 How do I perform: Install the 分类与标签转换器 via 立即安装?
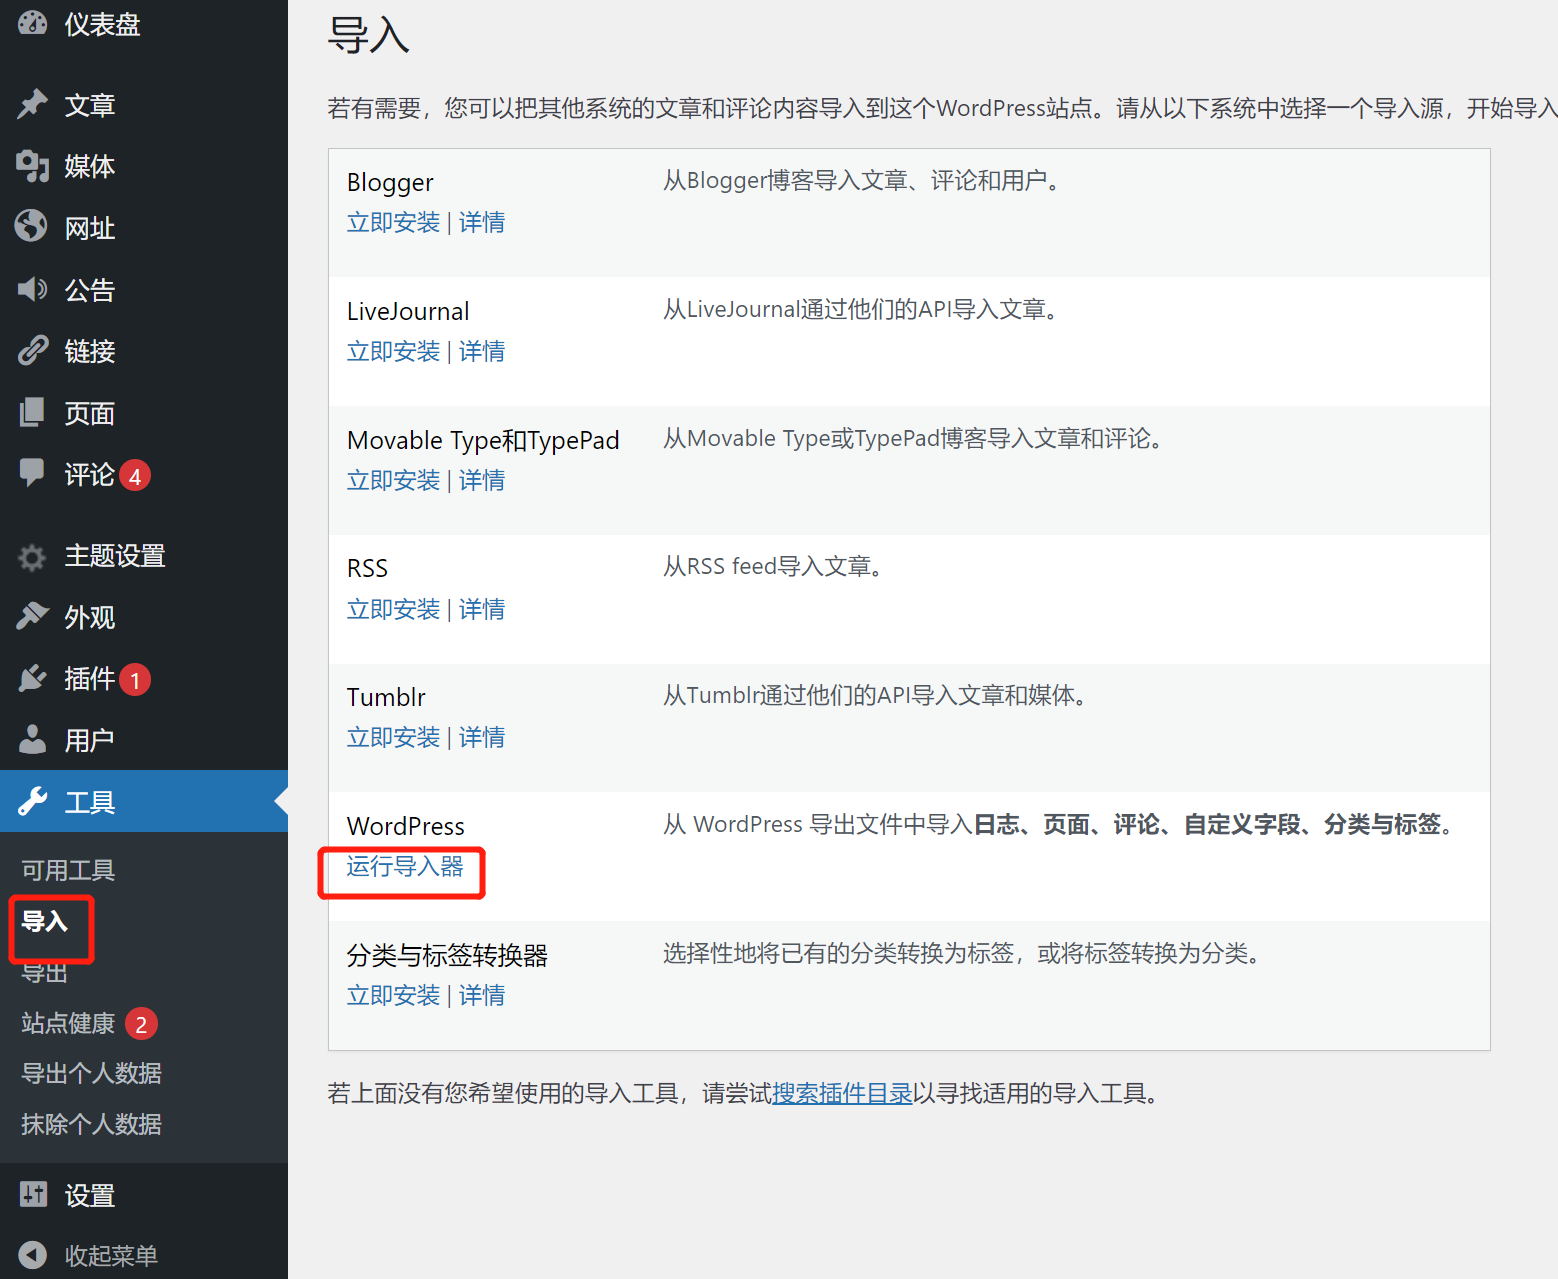(x=393, y=995)
